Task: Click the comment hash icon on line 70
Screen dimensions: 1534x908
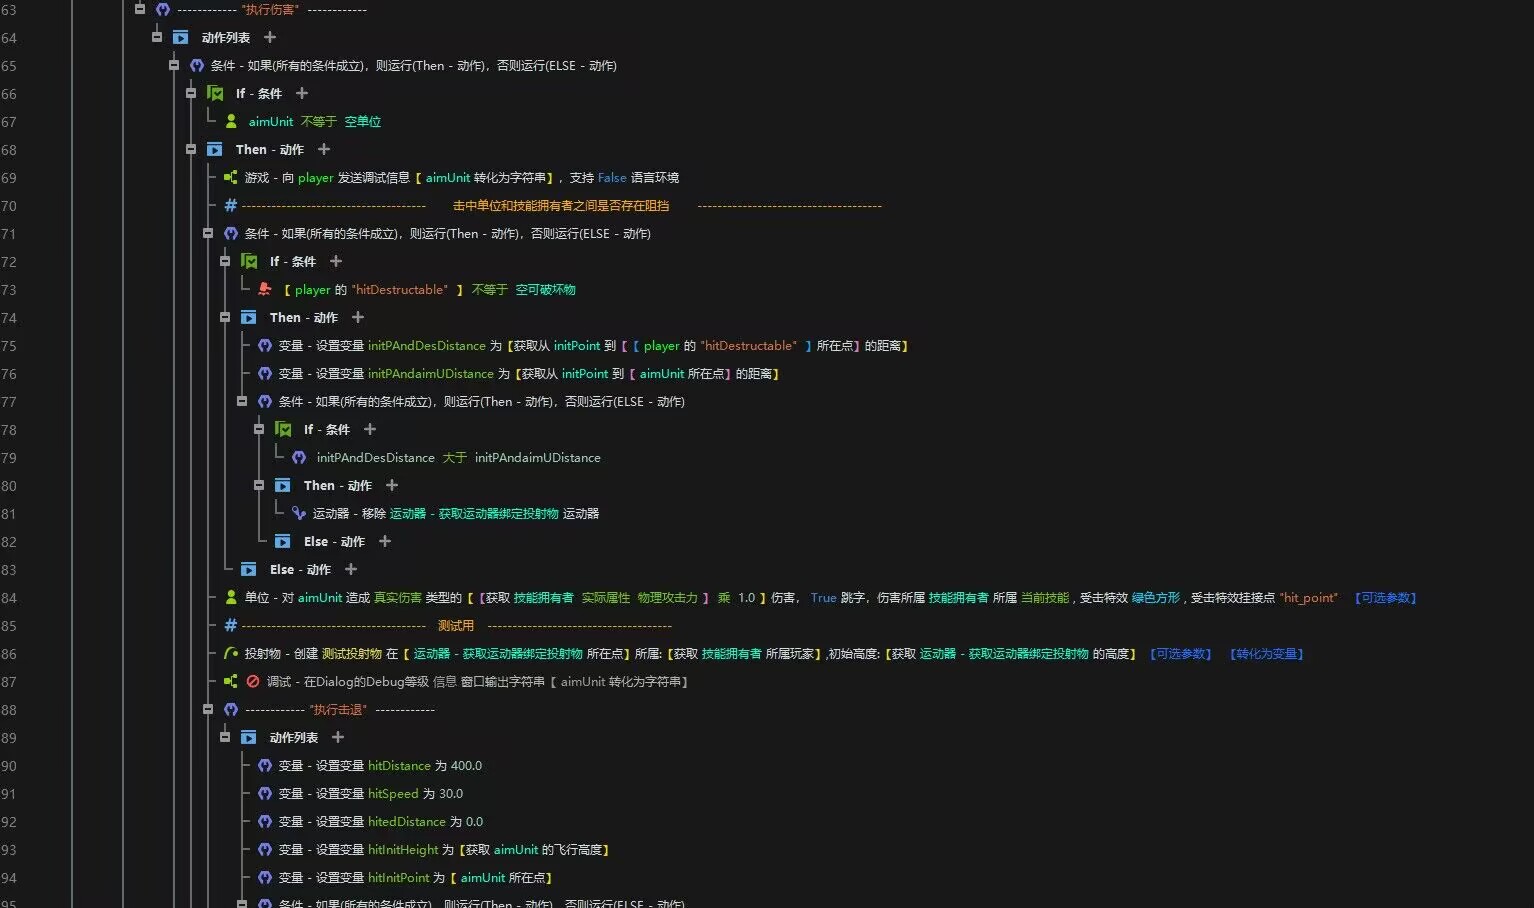Action: coord(231,205)
